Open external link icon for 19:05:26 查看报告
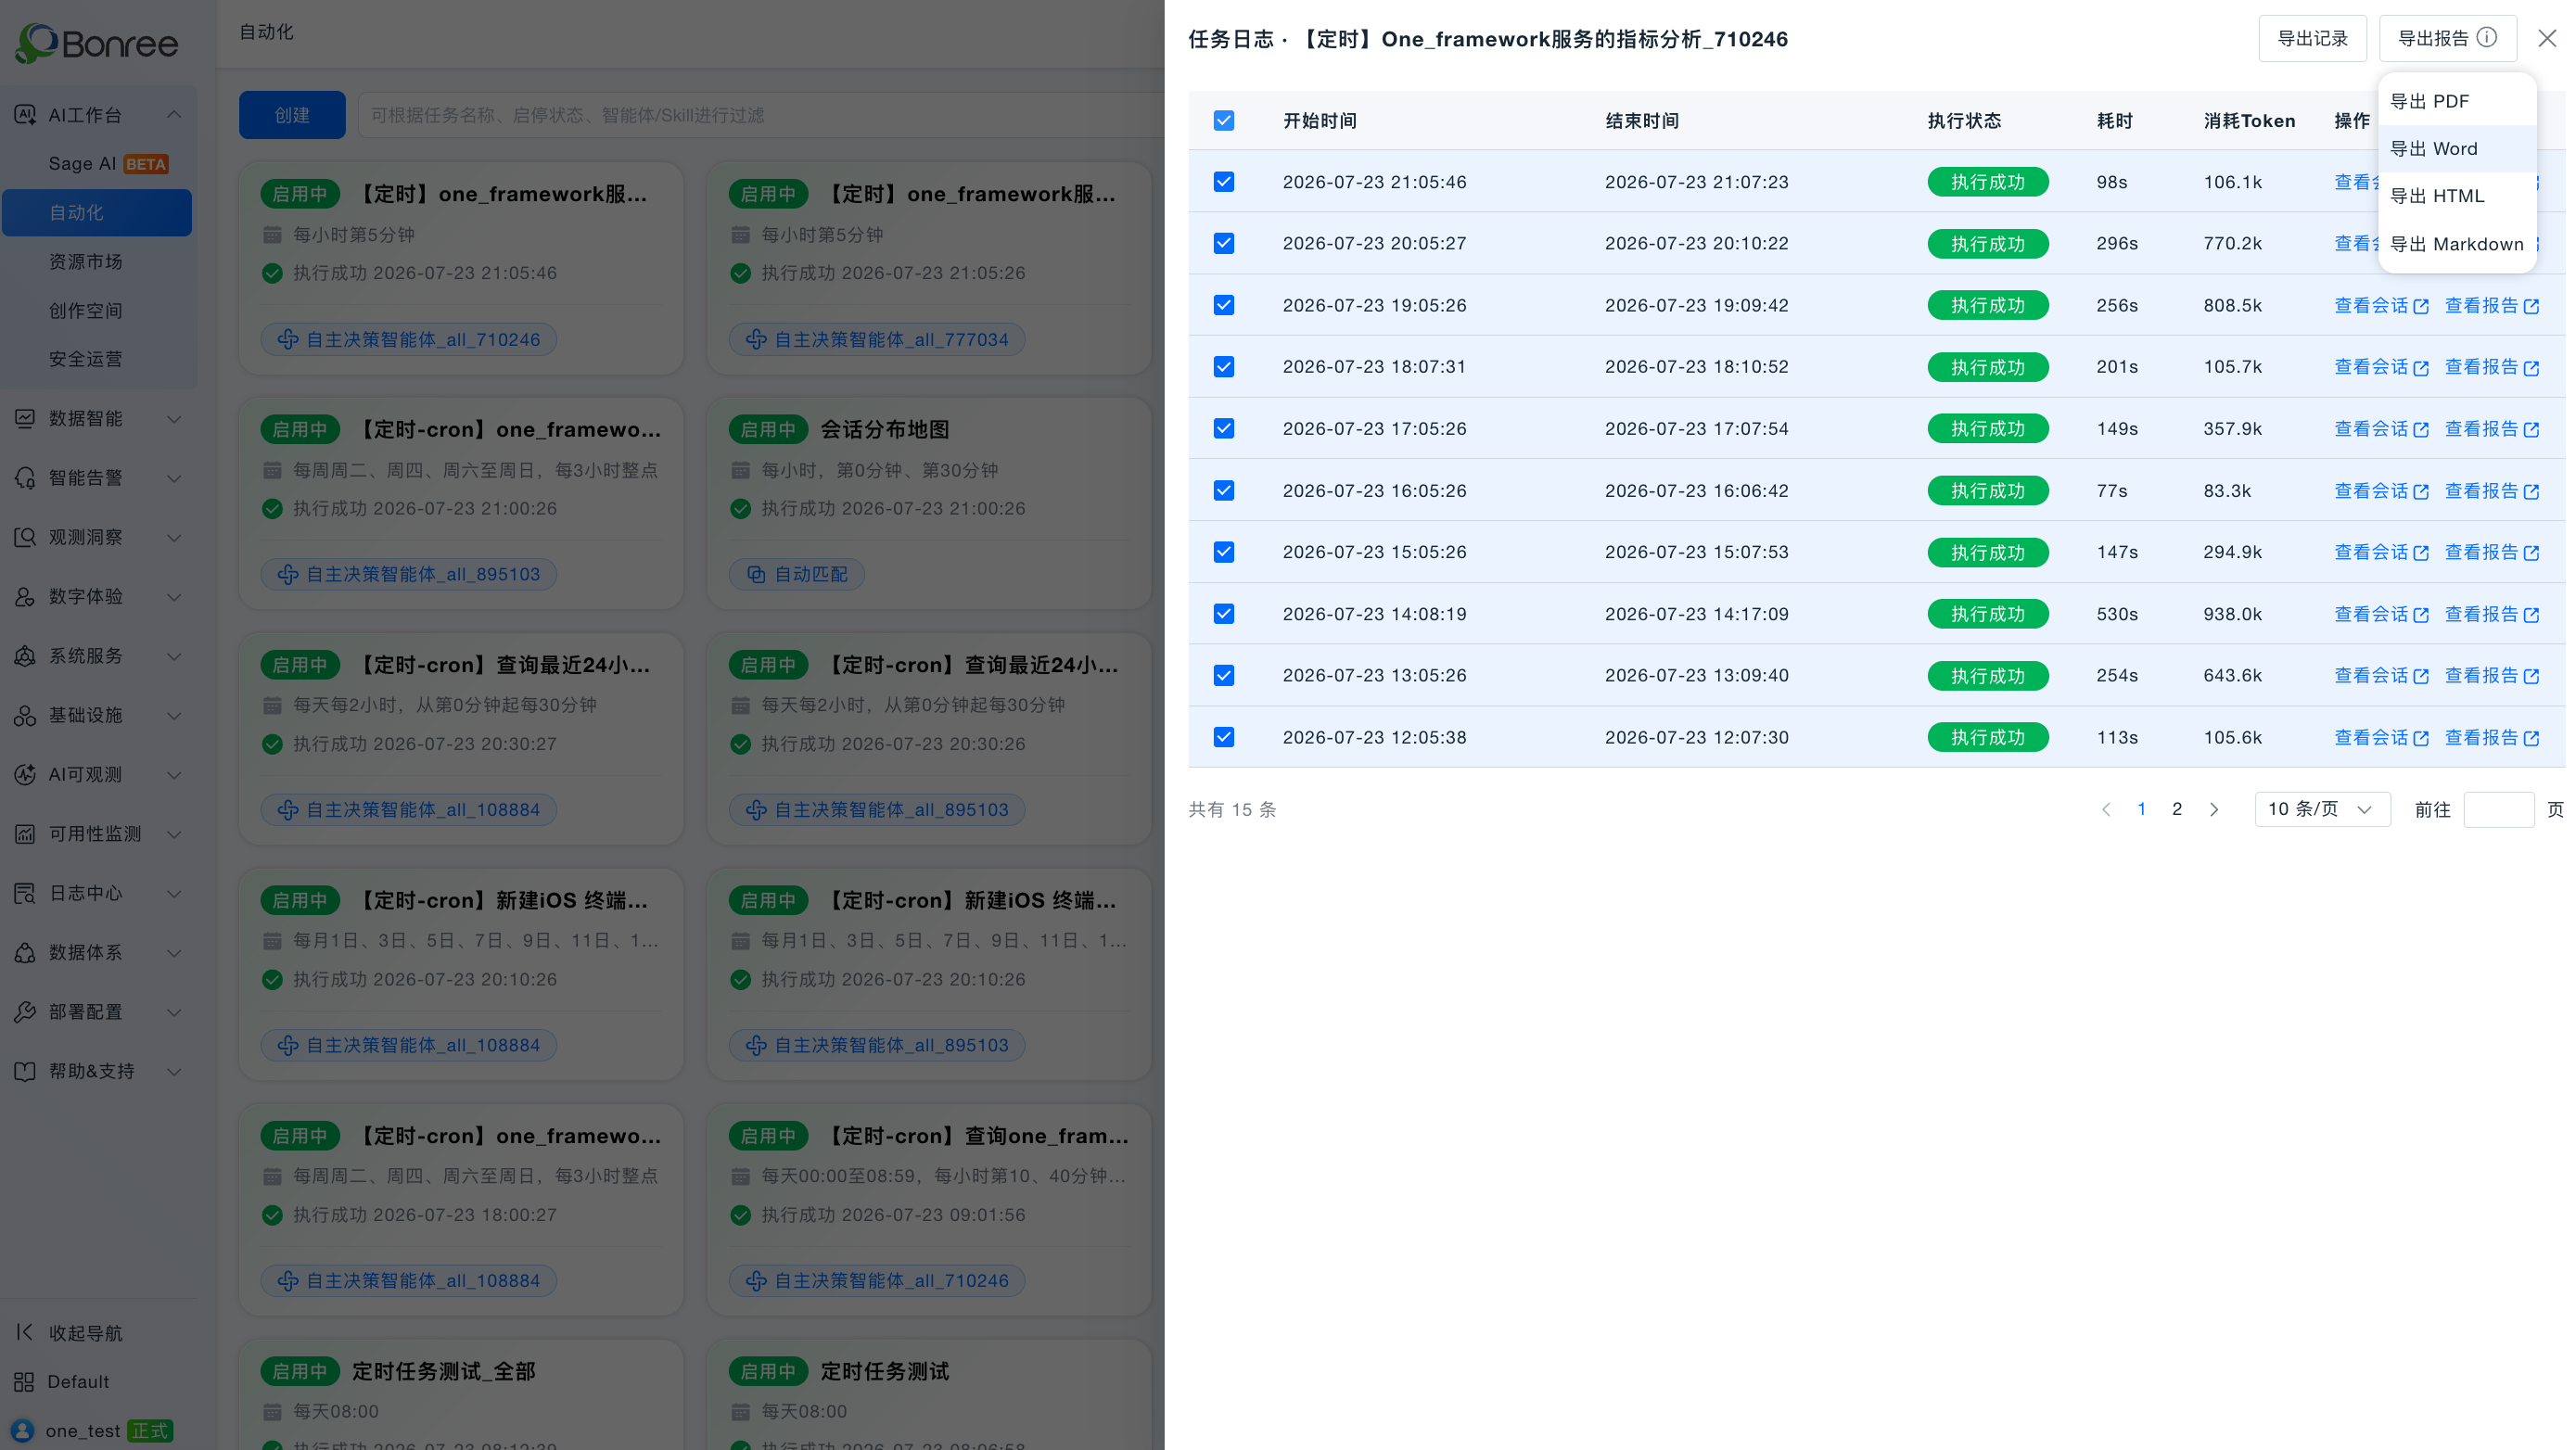Viewport: 2576px width, 1450px height. [2531, 306]
